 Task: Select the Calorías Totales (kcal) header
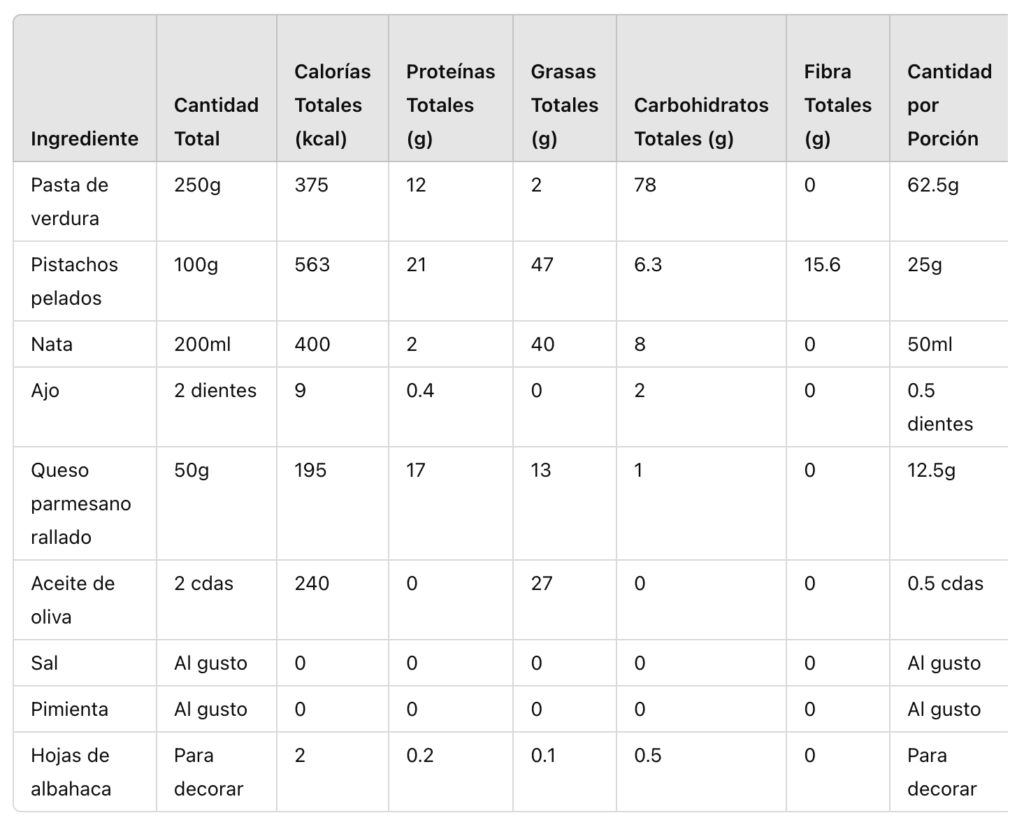coord(332,105)
